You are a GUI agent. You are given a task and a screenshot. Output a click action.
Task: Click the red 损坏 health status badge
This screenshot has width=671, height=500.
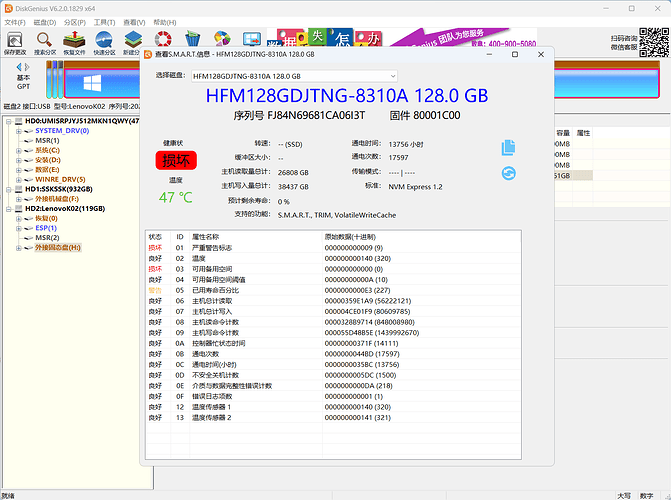(x=176, y=161)
